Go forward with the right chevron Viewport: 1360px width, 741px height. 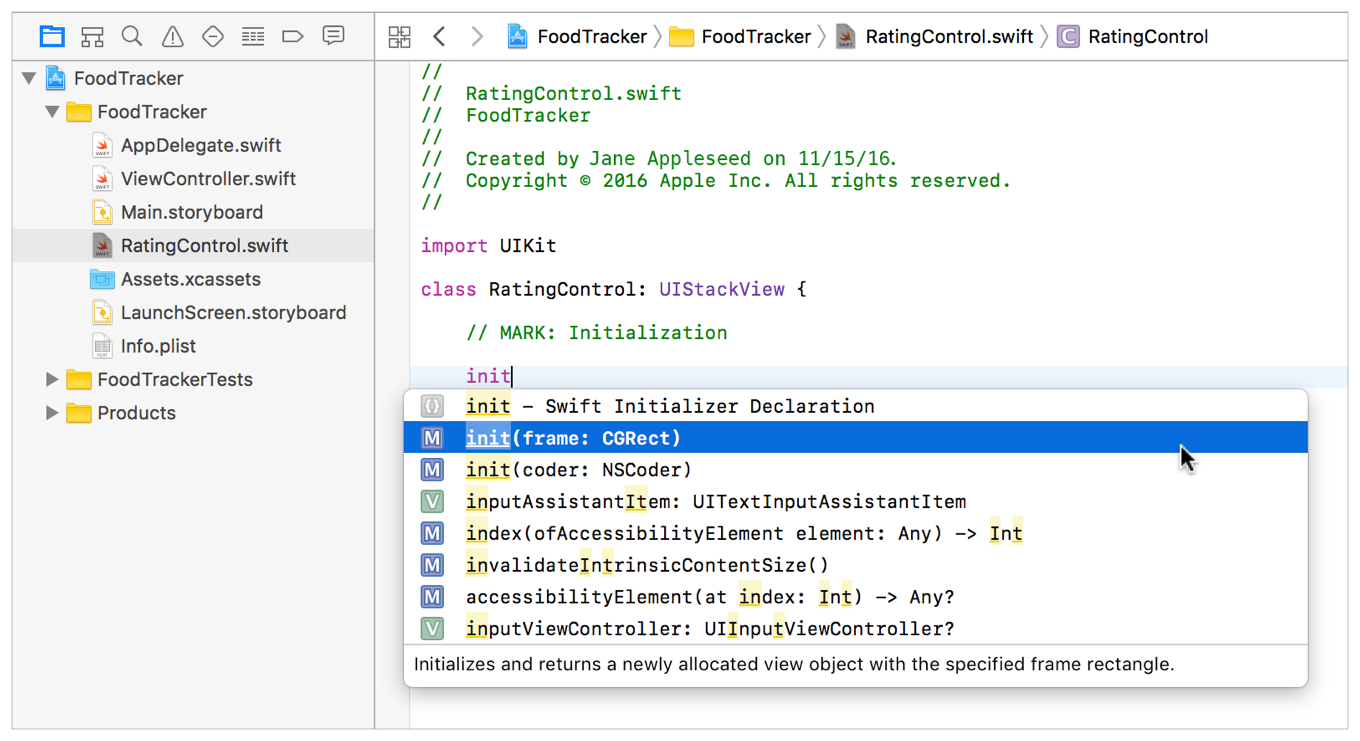pyautogui.click(x=477, y=37)
